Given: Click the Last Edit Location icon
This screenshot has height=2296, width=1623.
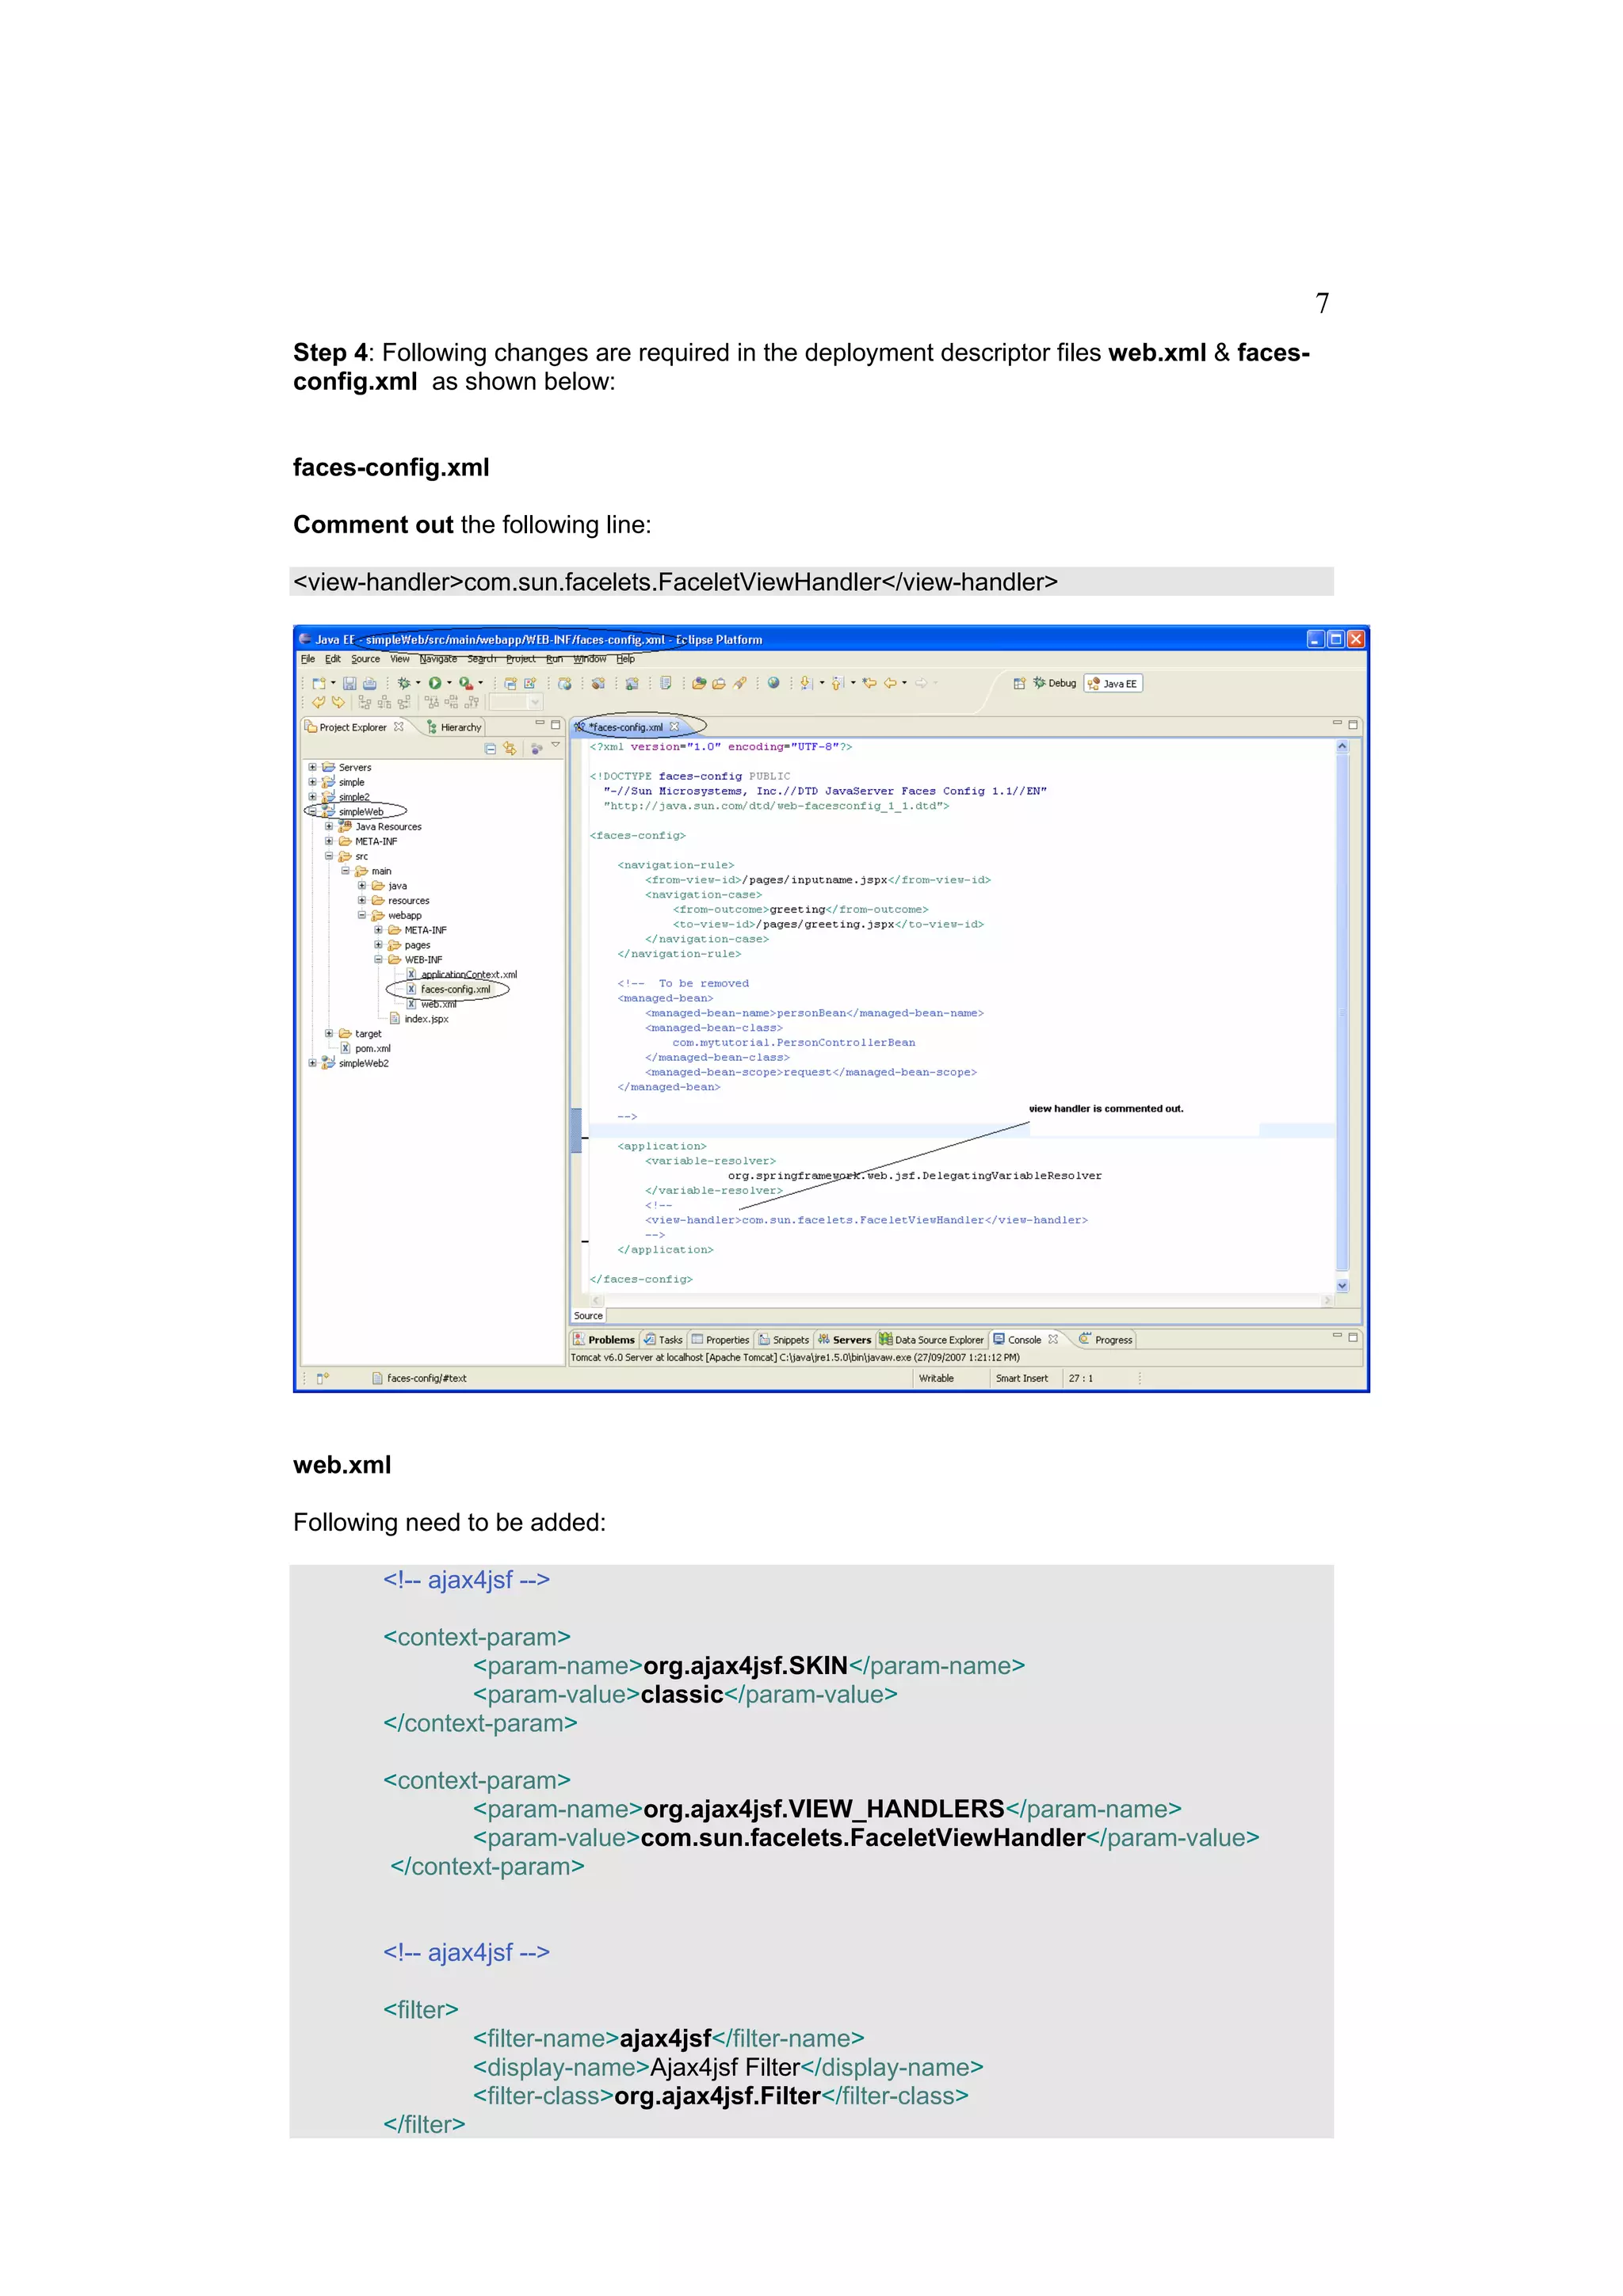Looking at the screenshot, I should [869, 684].
